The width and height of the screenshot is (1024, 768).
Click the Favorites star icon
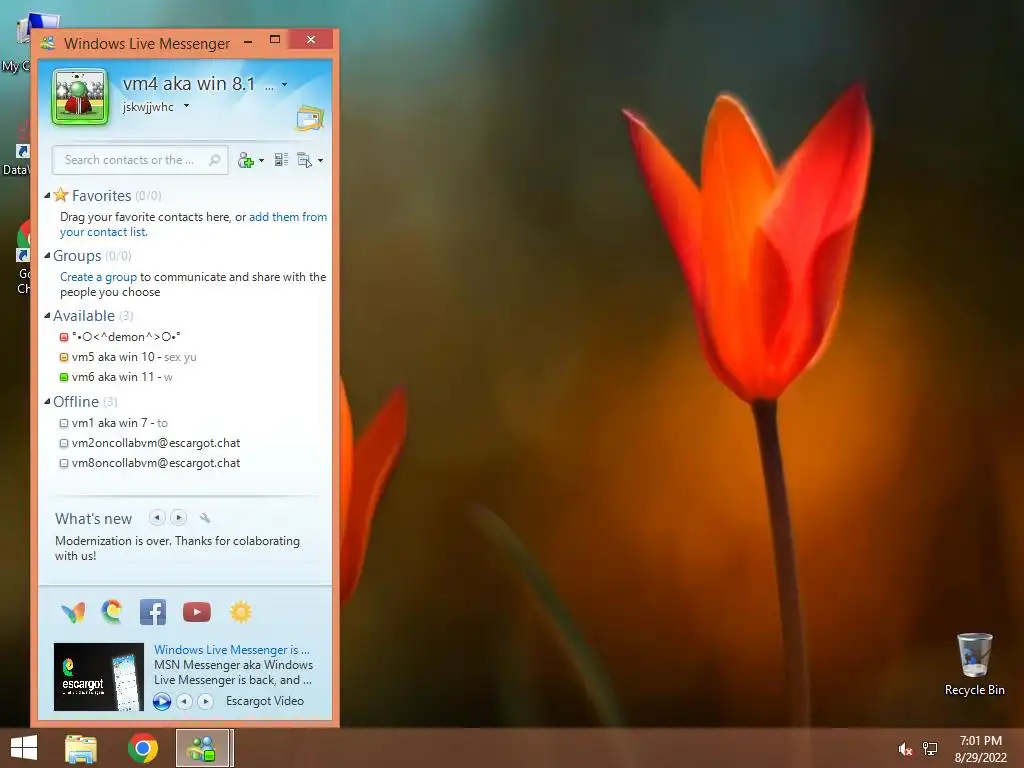(x=61, y=195)
